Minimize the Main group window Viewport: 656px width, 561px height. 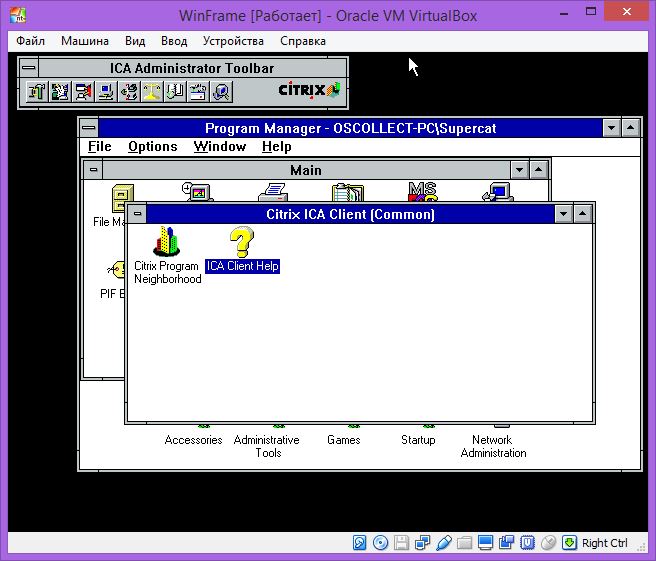[519, 170]
